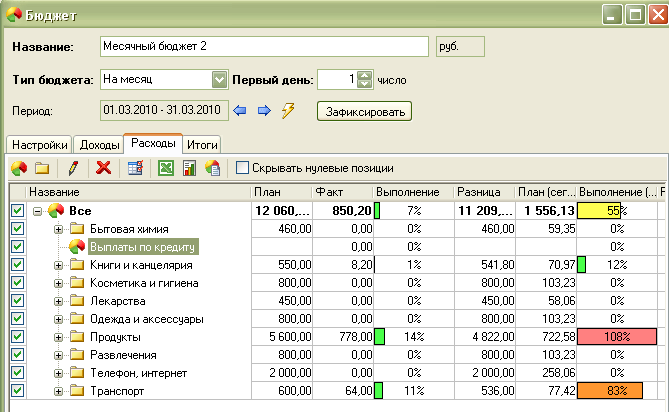Increase first day spinner up arrow

pos(364,75)
